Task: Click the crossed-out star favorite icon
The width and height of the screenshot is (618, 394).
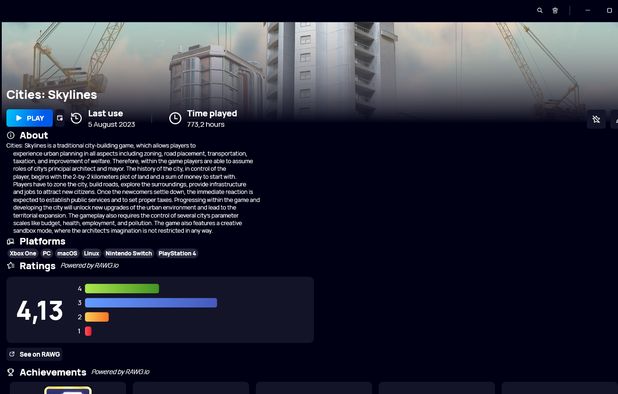Action: point(596,119)
